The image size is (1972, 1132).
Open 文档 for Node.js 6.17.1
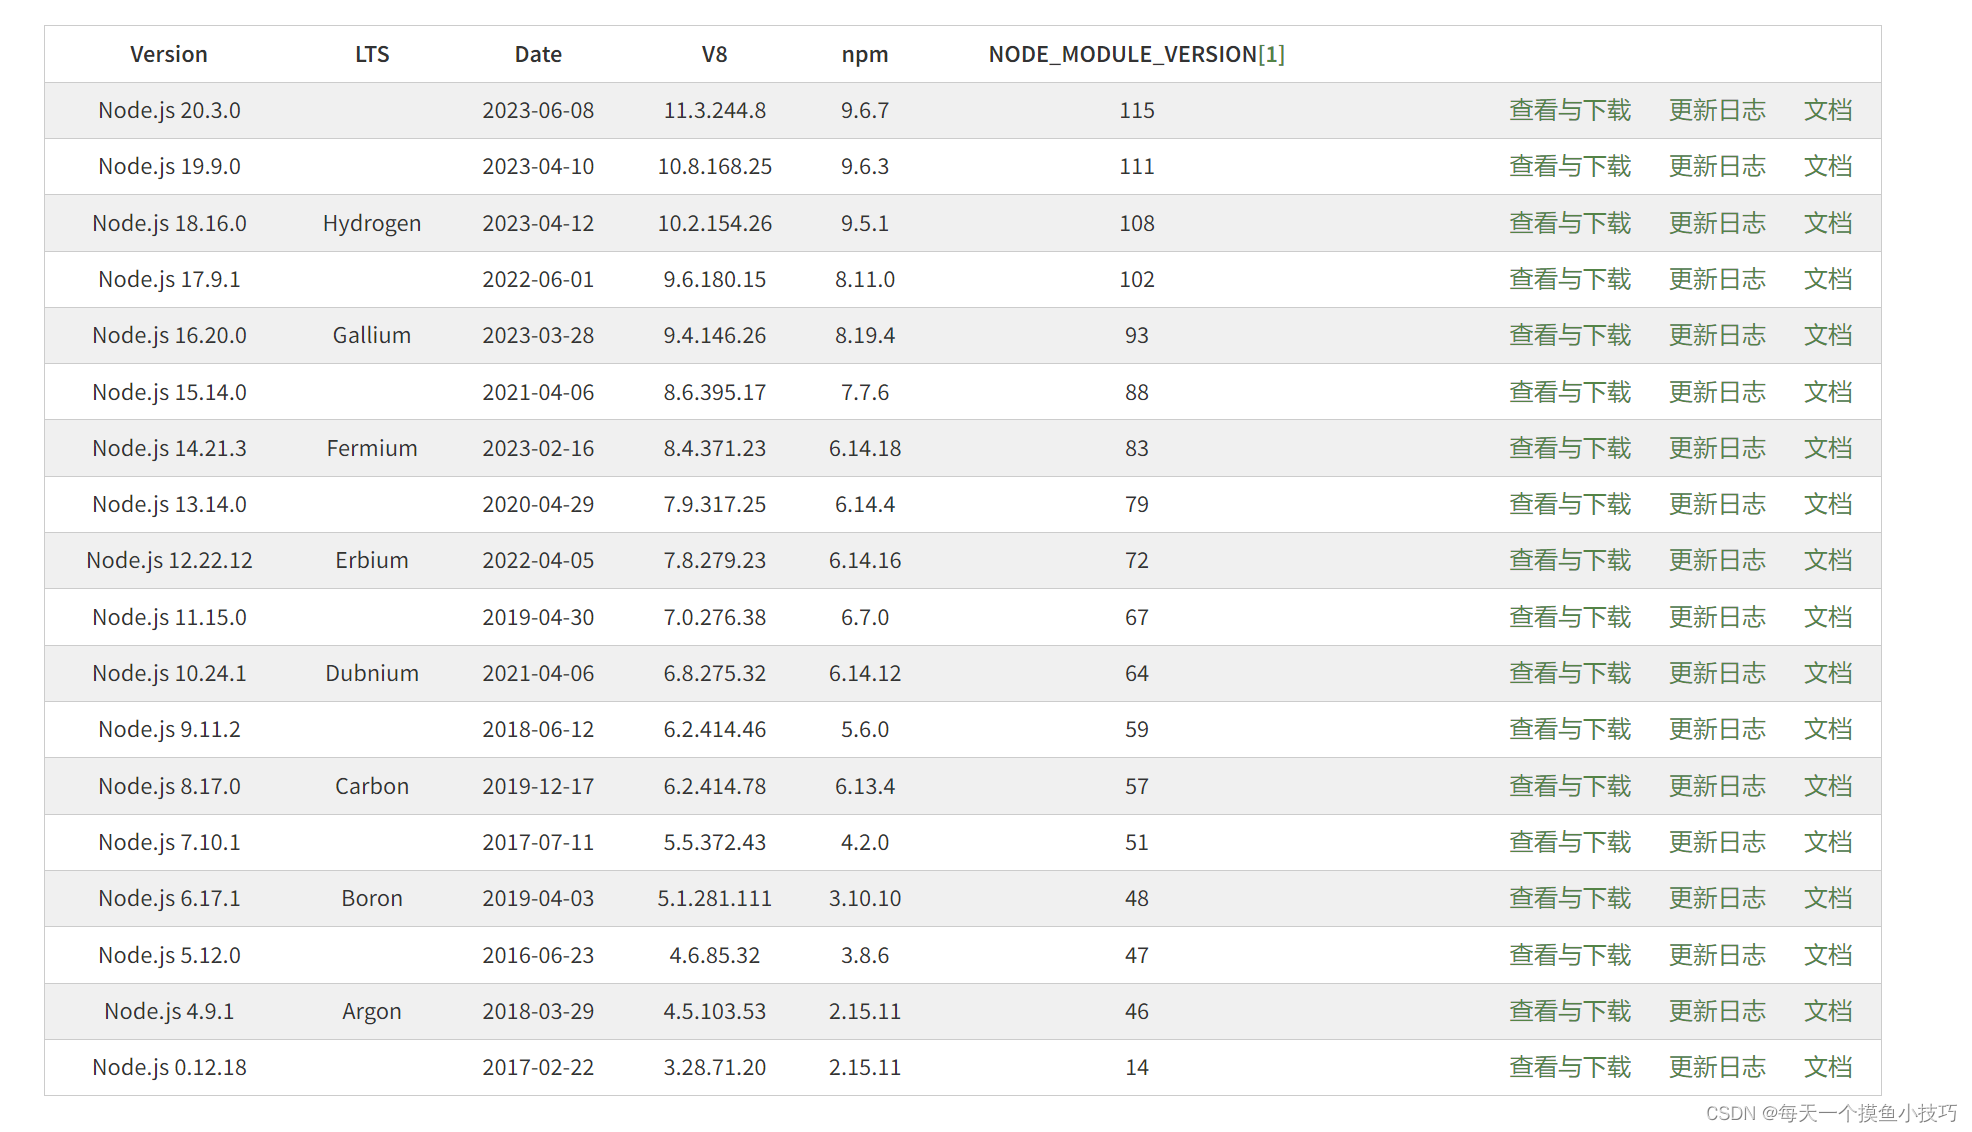click(1828, 898)
